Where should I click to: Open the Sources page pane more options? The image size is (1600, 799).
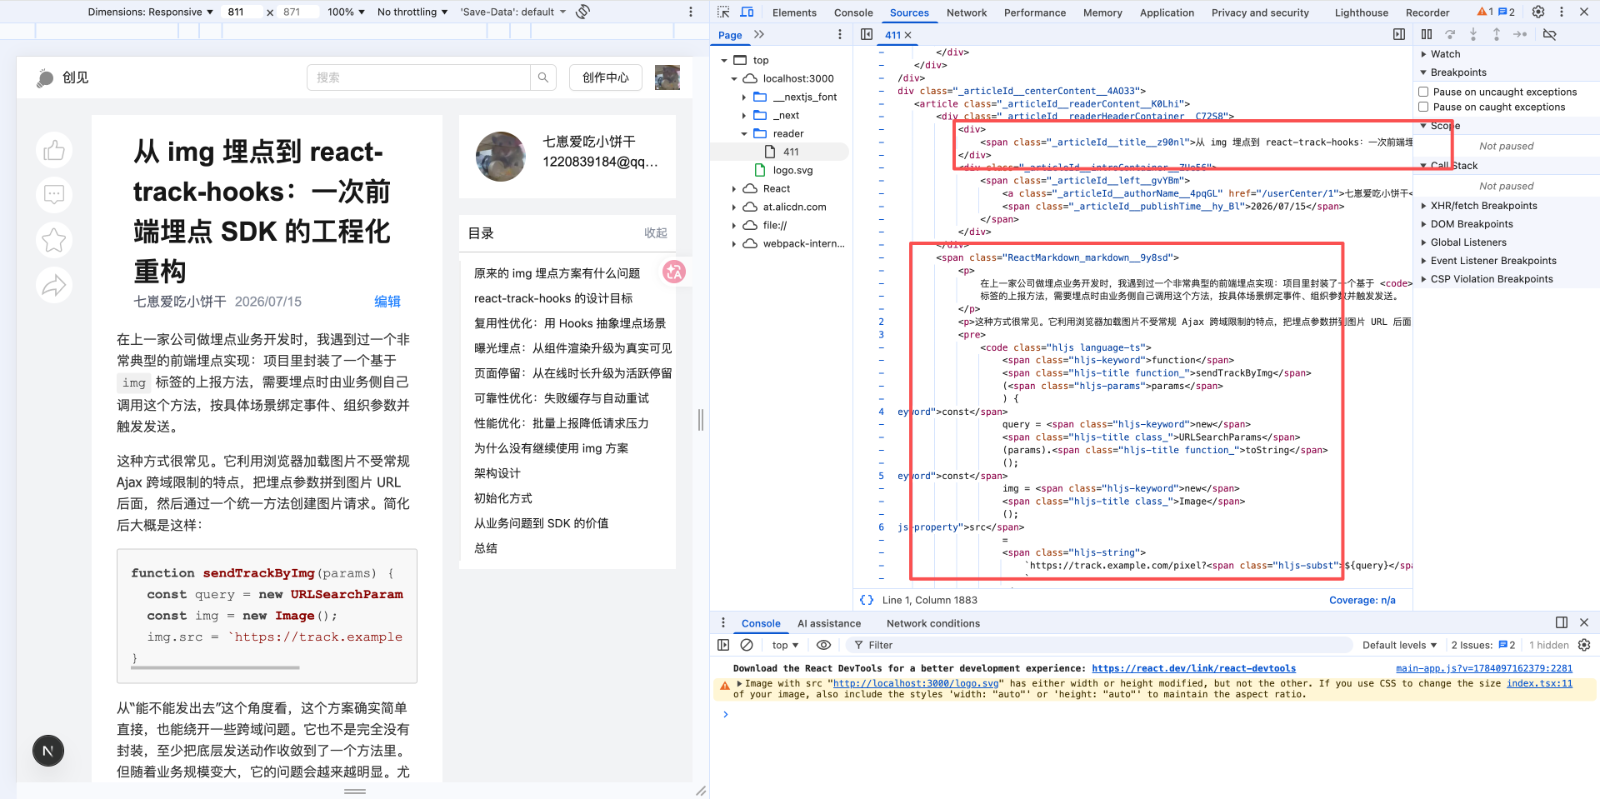click(x=840, y=34)
